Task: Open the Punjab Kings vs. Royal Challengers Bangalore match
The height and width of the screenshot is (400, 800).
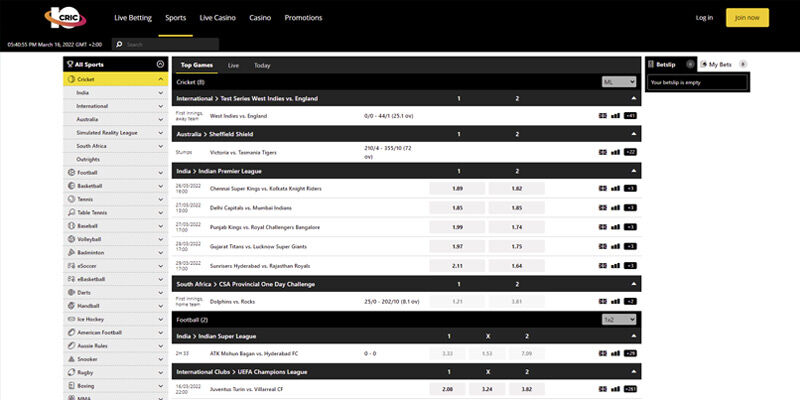Action: [x=265, y=227]
